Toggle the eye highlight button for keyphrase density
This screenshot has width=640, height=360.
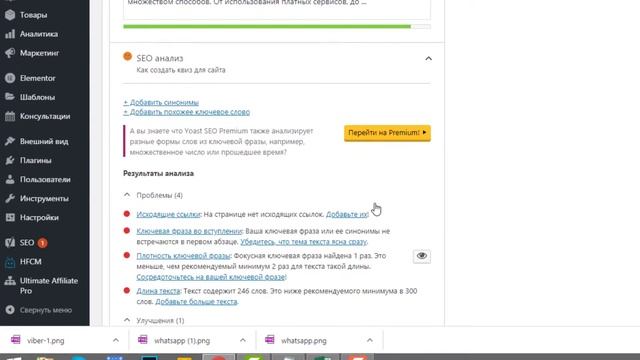pos(422,256)
